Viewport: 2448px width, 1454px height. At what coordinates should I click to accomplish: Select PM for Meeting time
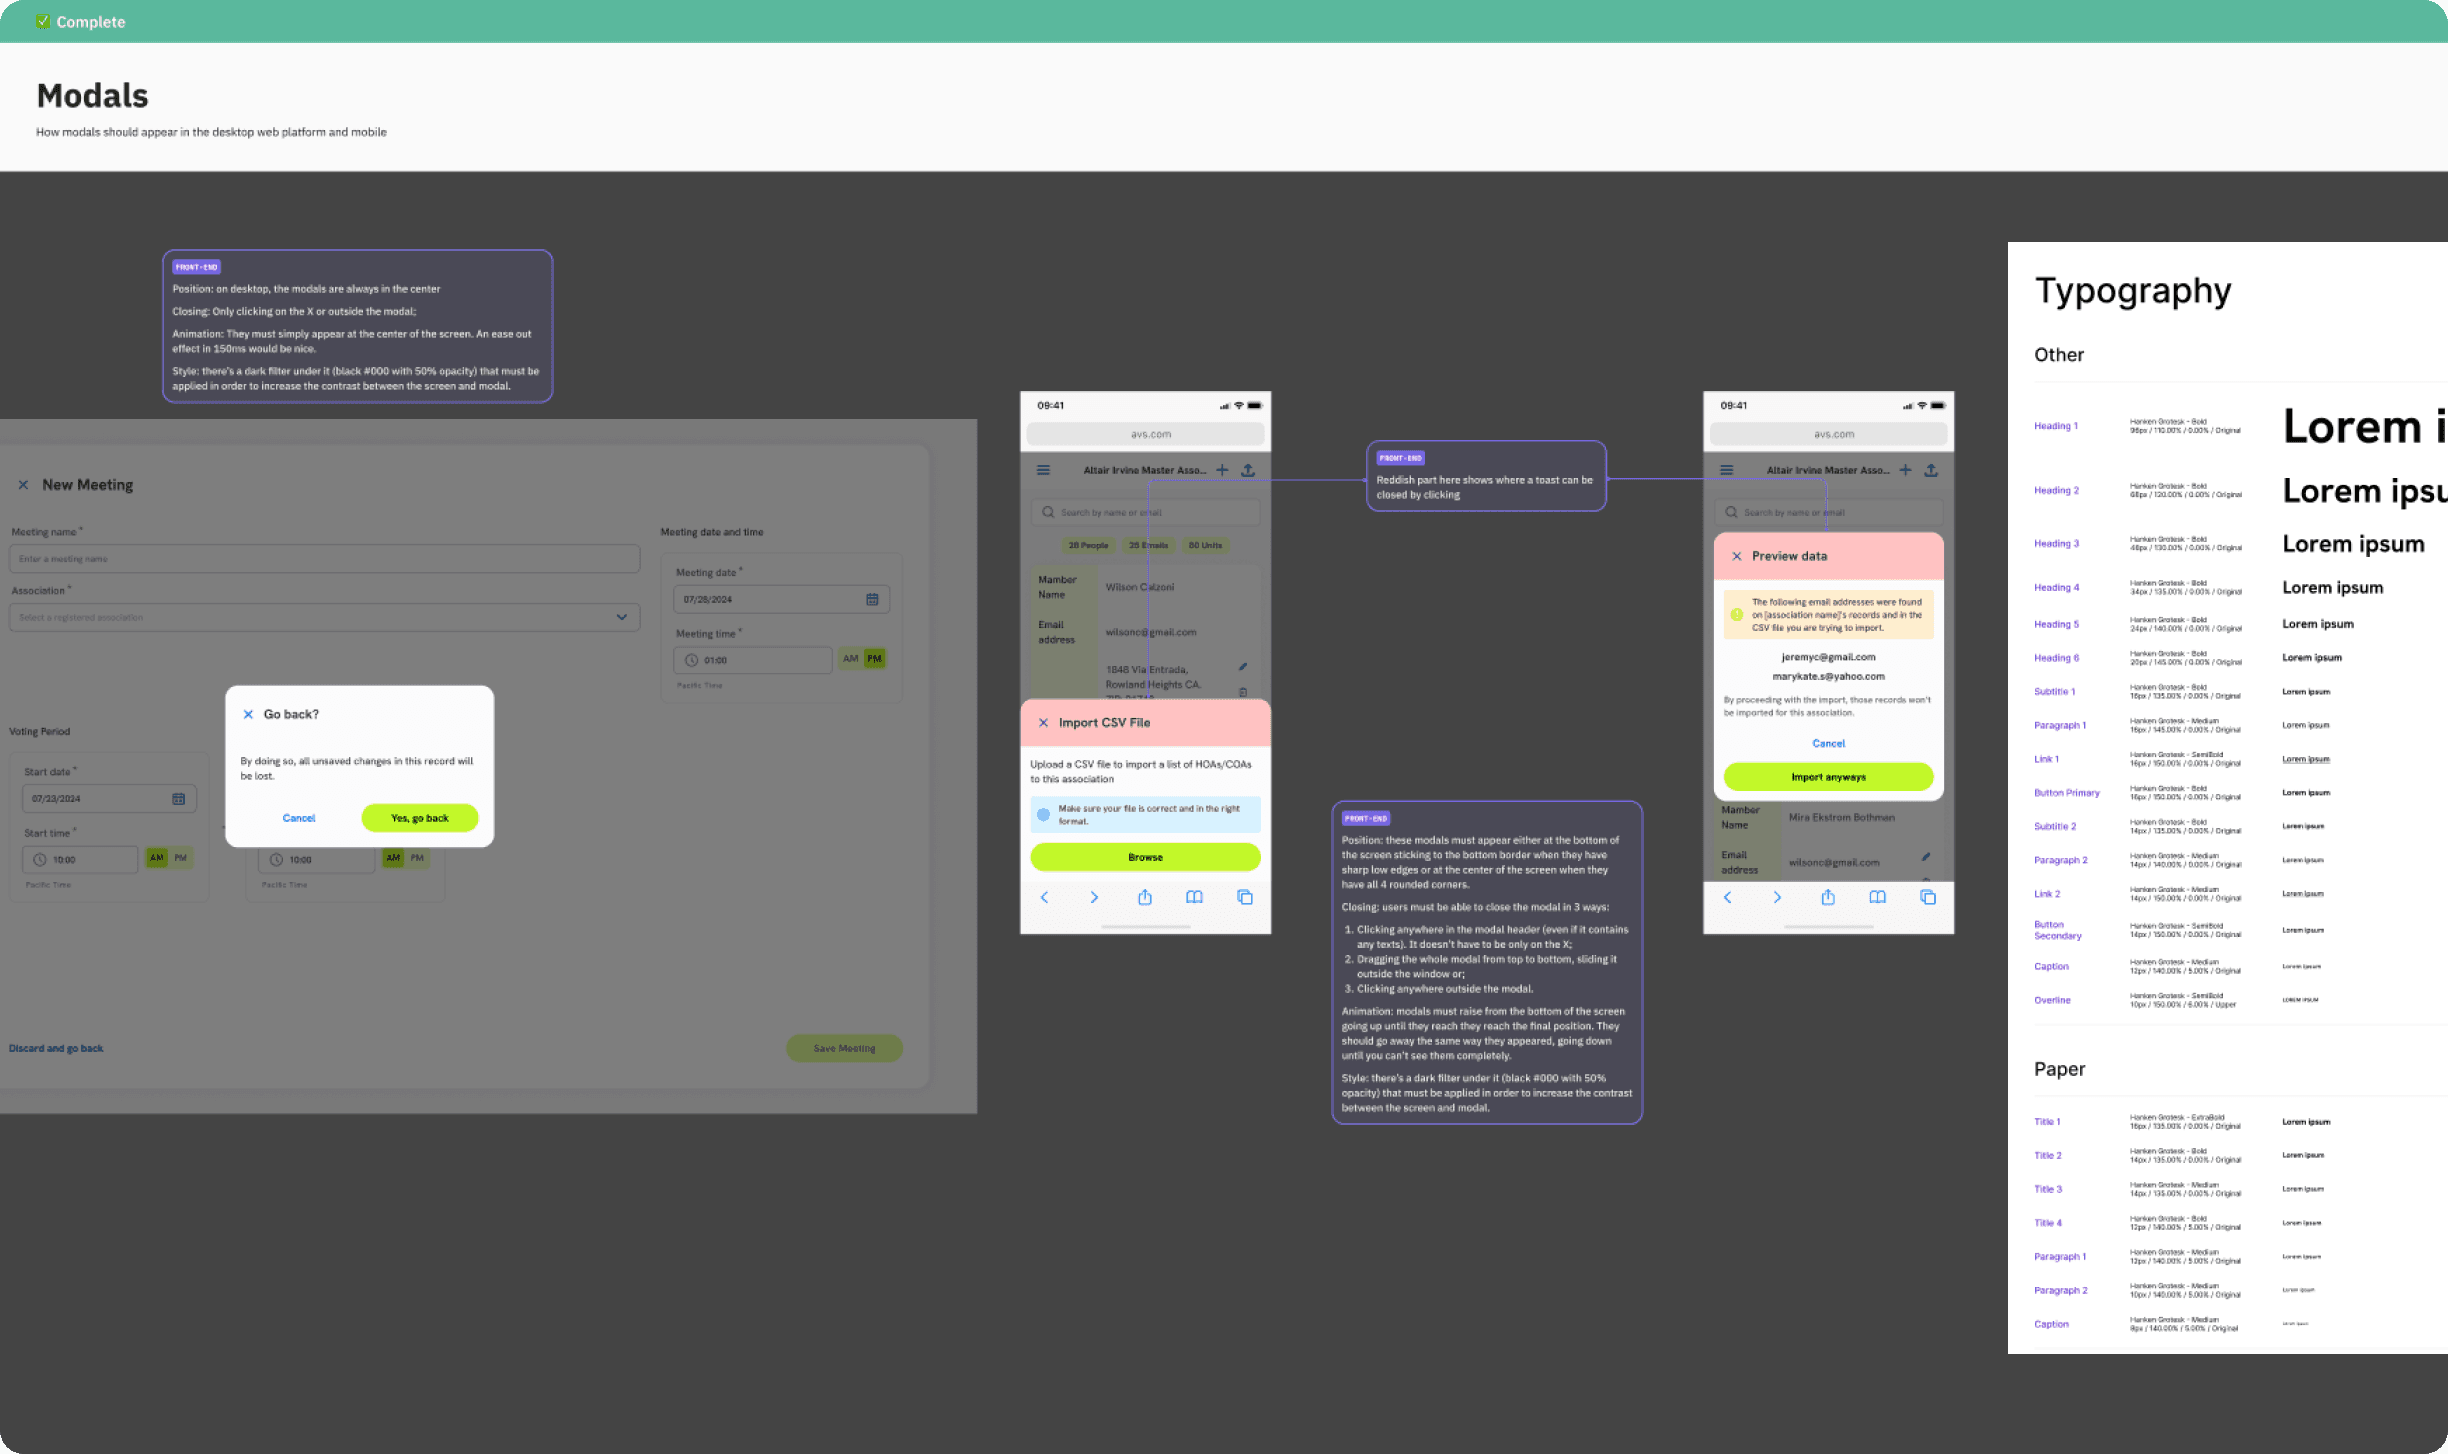coord(874,659)
